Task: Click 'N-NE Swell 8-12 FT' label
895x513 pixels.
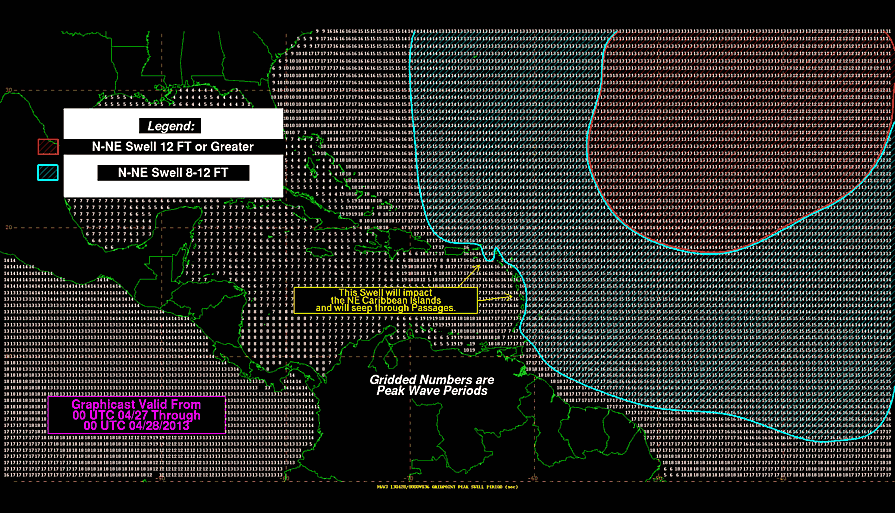Action: [173, 173]
